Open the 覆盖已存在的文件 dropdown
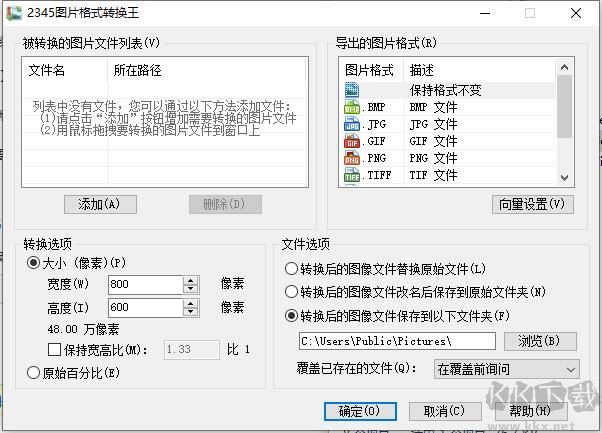602x433 pixels. (506, 369)
